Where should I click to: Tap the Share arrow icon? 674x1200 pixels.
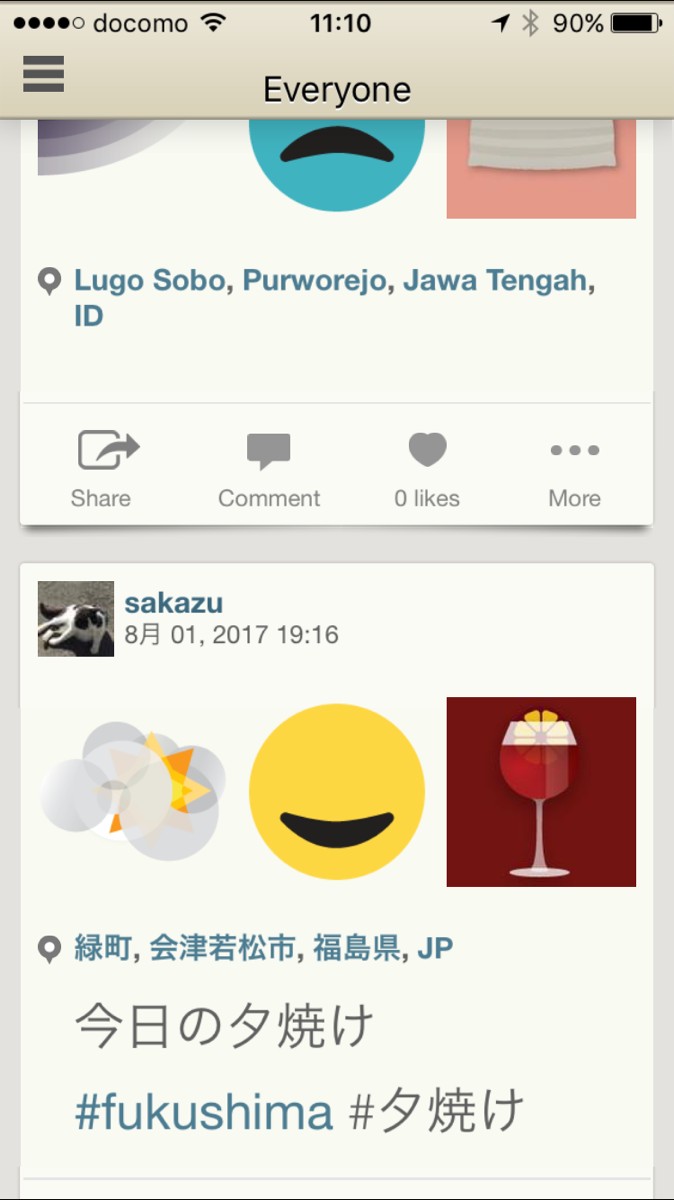tap(108, 451)
